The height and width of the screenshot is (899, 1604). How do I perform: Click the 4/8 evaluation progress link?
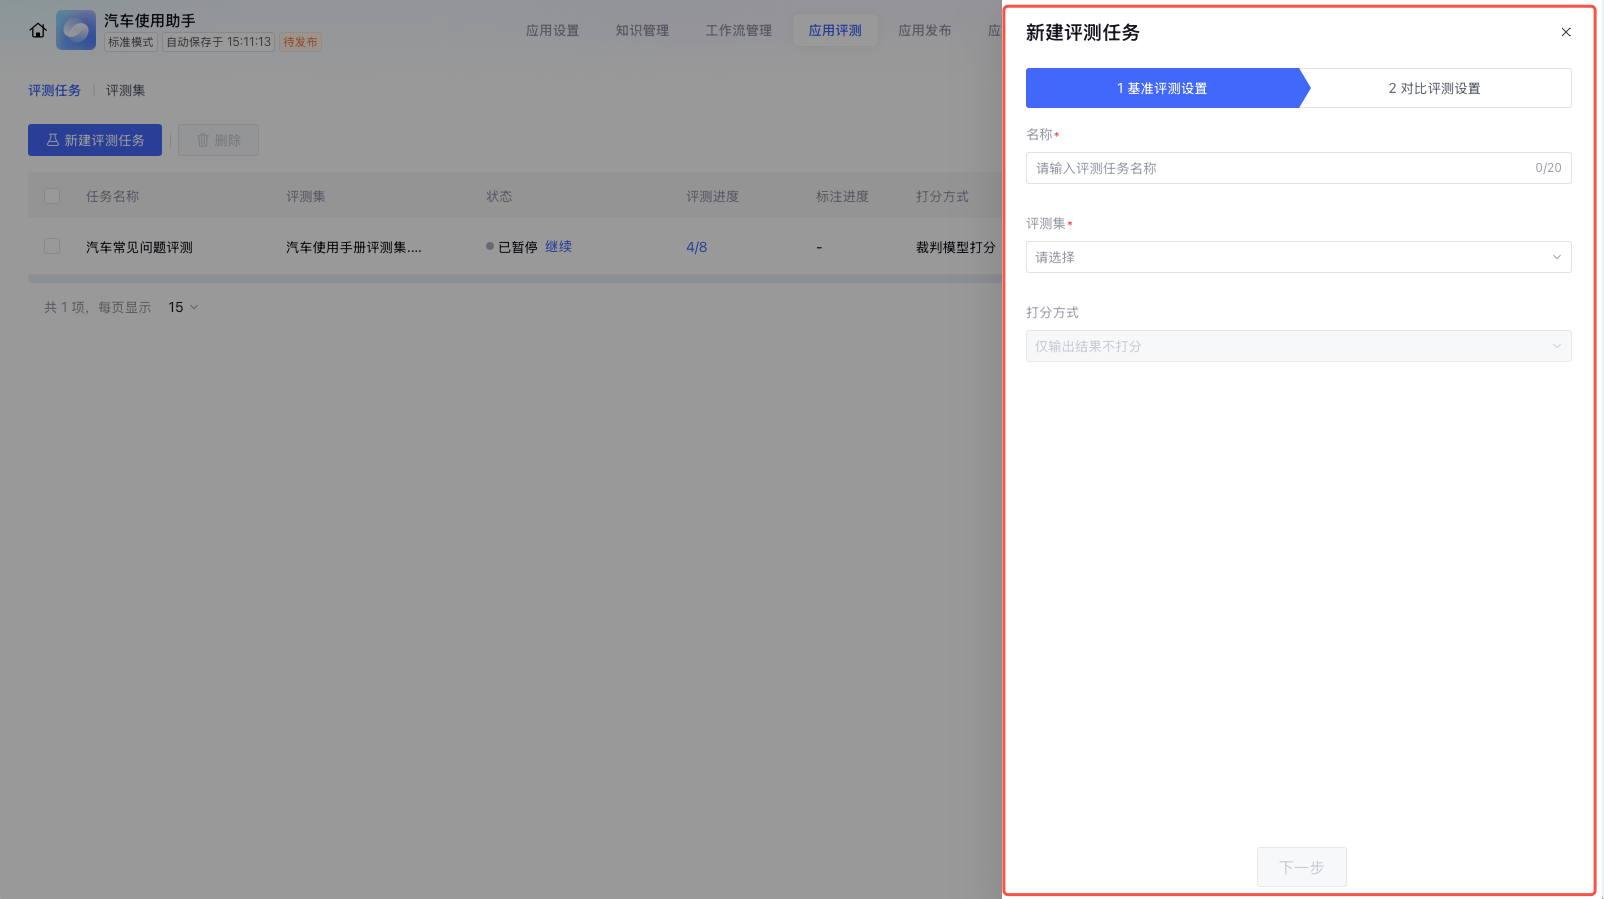tap(696, 247)
